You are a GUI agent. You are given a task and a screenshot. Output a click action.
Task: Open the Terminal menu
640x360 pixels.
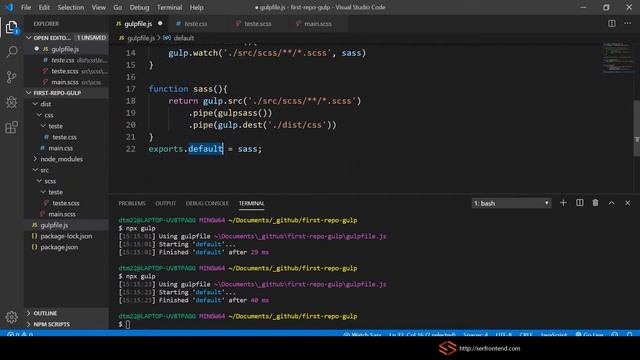pyautogui.click(x=169, y=7)
